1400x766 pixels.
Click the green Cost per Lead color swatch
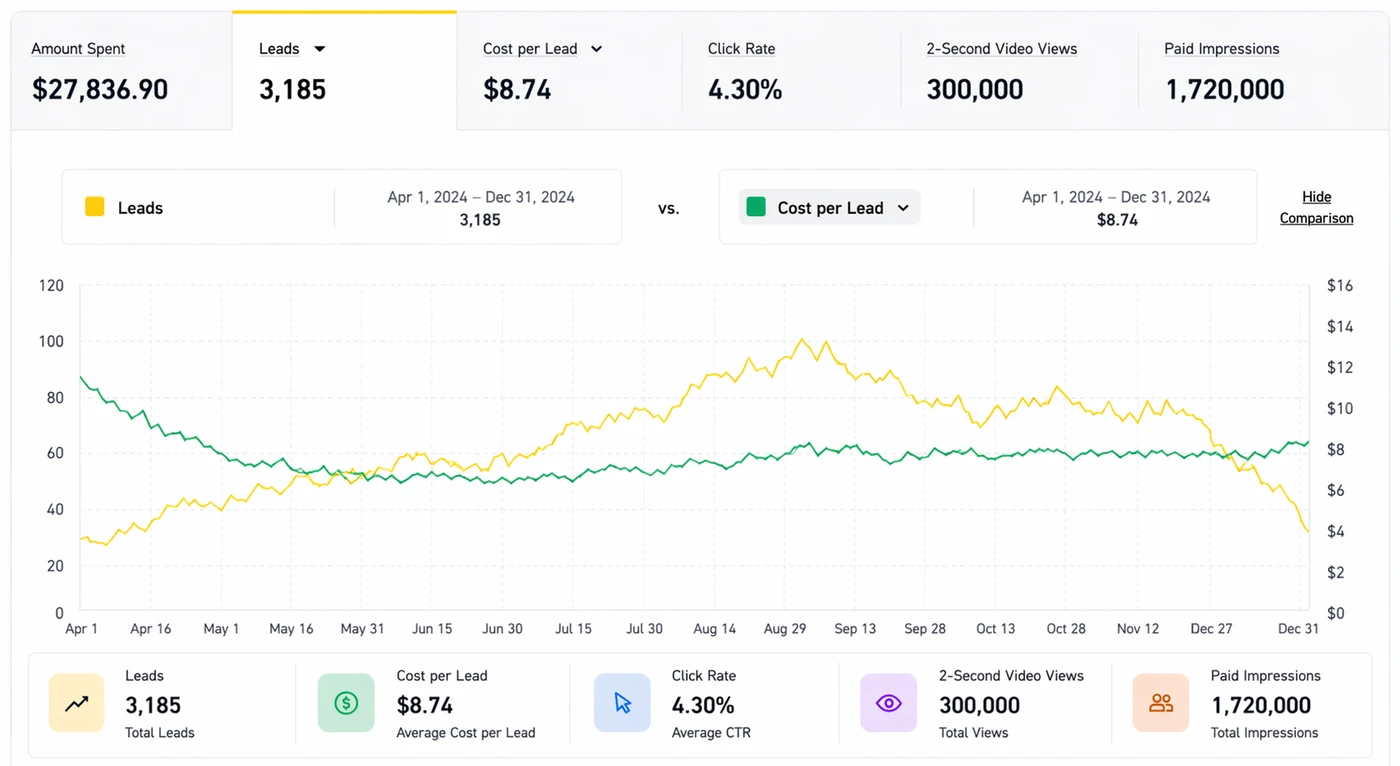click(x=756, y=207)
